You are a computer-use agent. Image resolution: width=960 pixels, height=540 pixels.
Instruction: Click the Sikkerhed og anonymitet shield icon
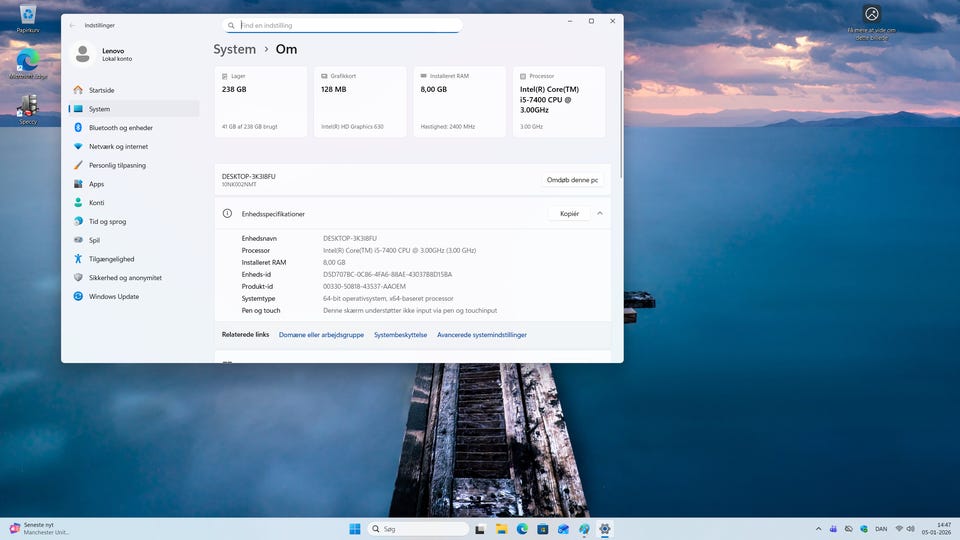click(78, 278)
